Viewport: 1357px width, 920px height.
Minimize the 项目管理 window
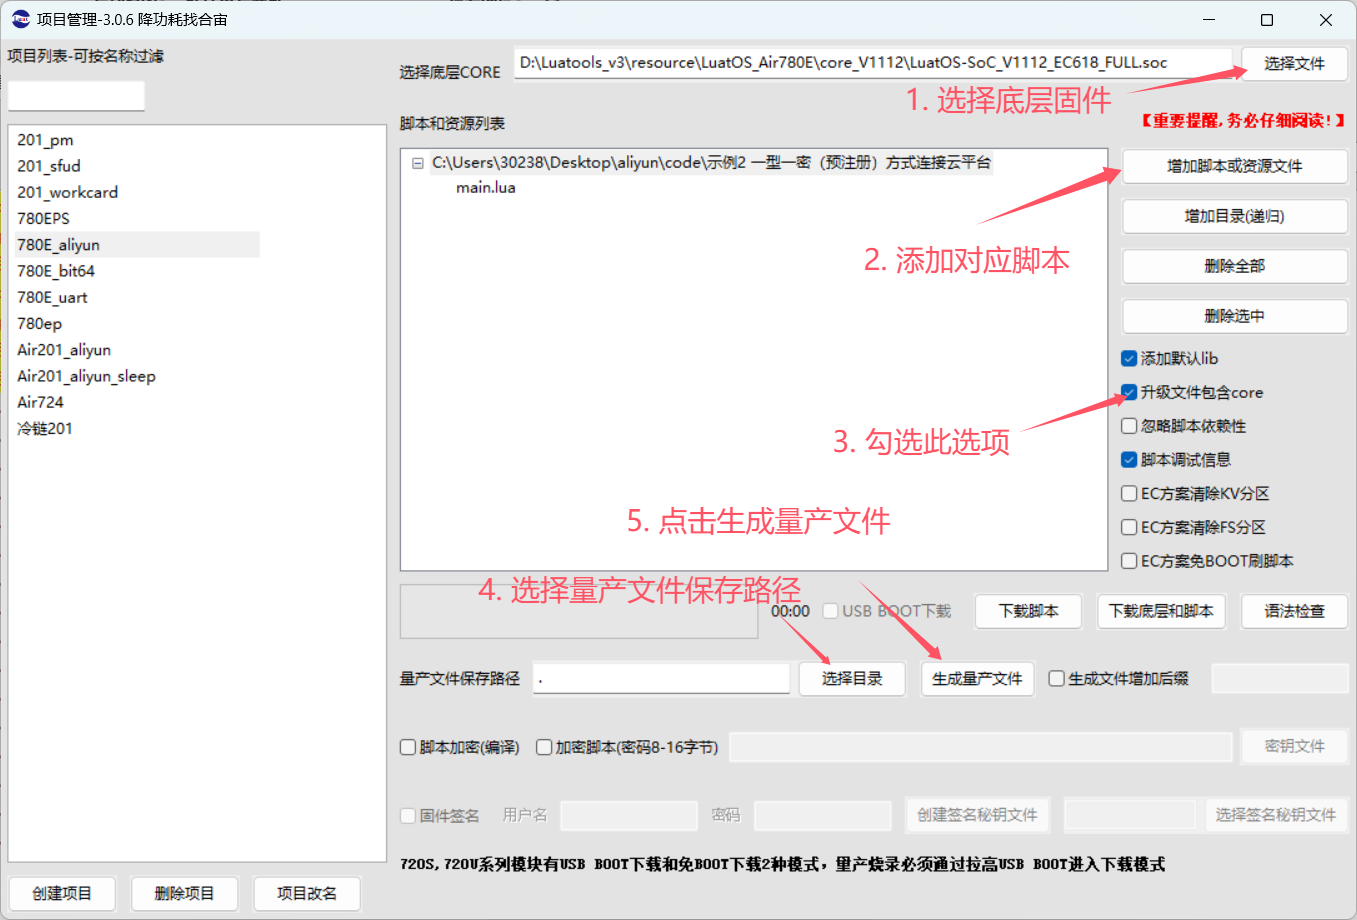(1210, 20)
